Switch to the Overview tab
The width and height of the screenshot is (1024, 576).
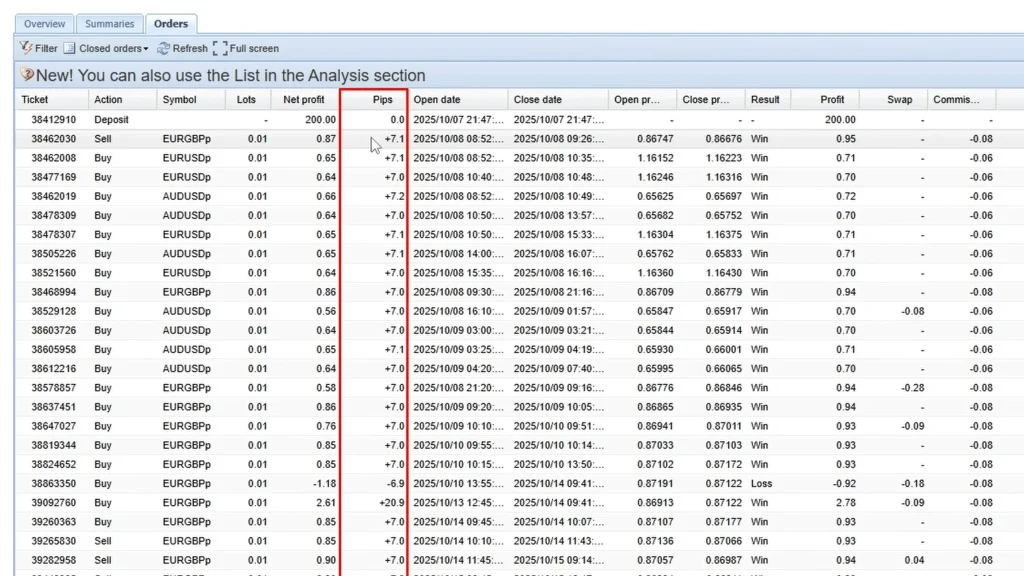click(45, 23)
